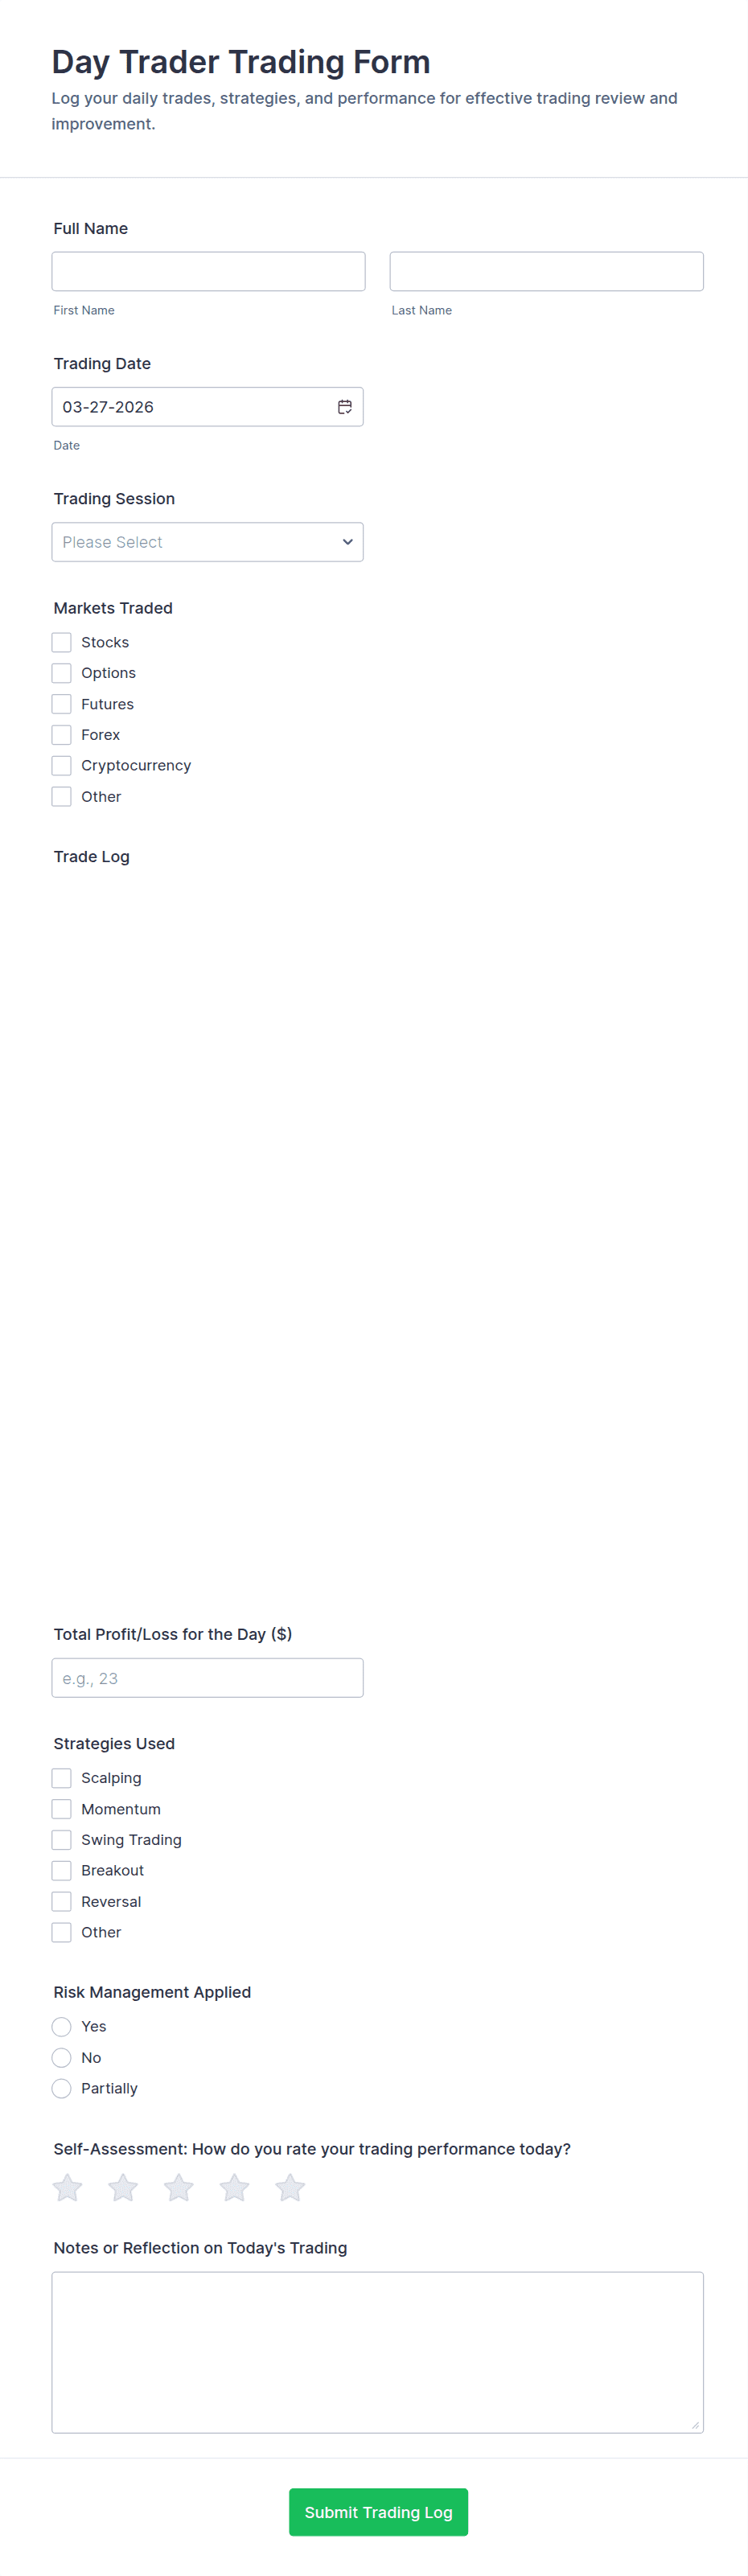Check the Breakout strategy option

point(61,1870)
